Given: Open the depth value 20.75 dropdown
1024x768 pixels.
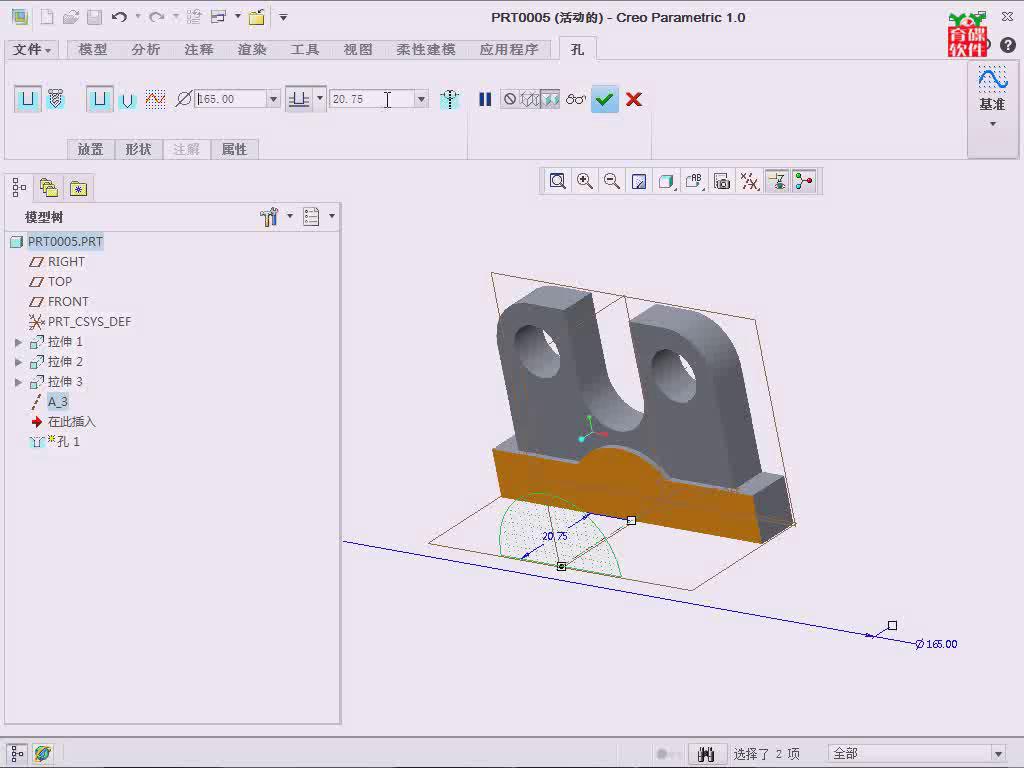Looking at the screenshot, I should [x=421, y=99].
